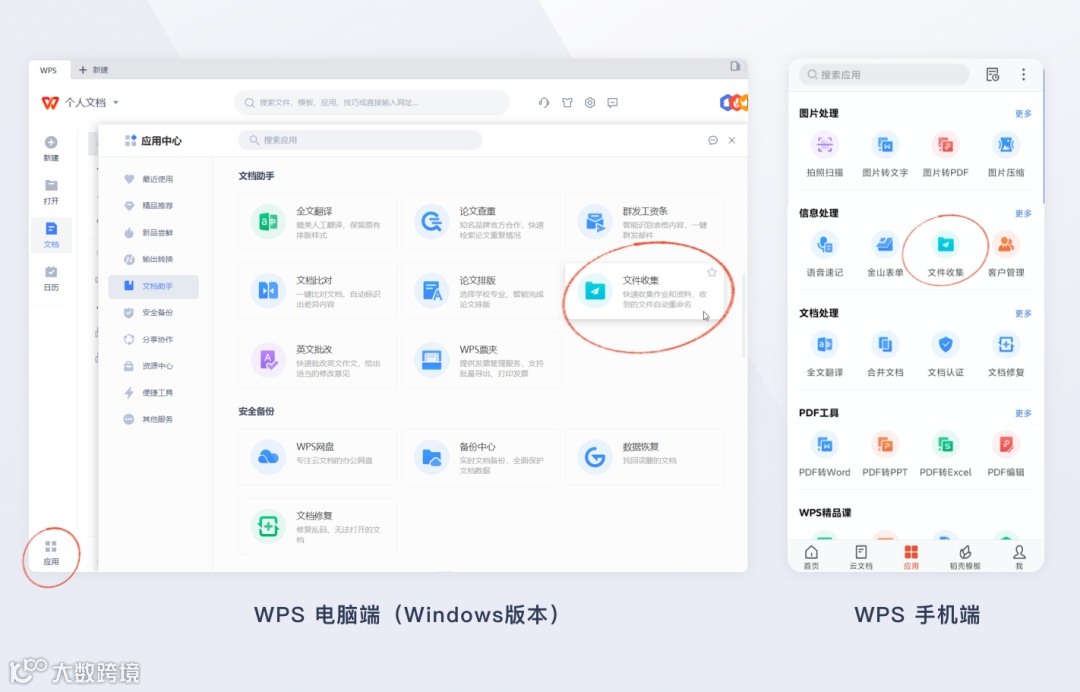Open 文档比对 tool card

(318, 291)
